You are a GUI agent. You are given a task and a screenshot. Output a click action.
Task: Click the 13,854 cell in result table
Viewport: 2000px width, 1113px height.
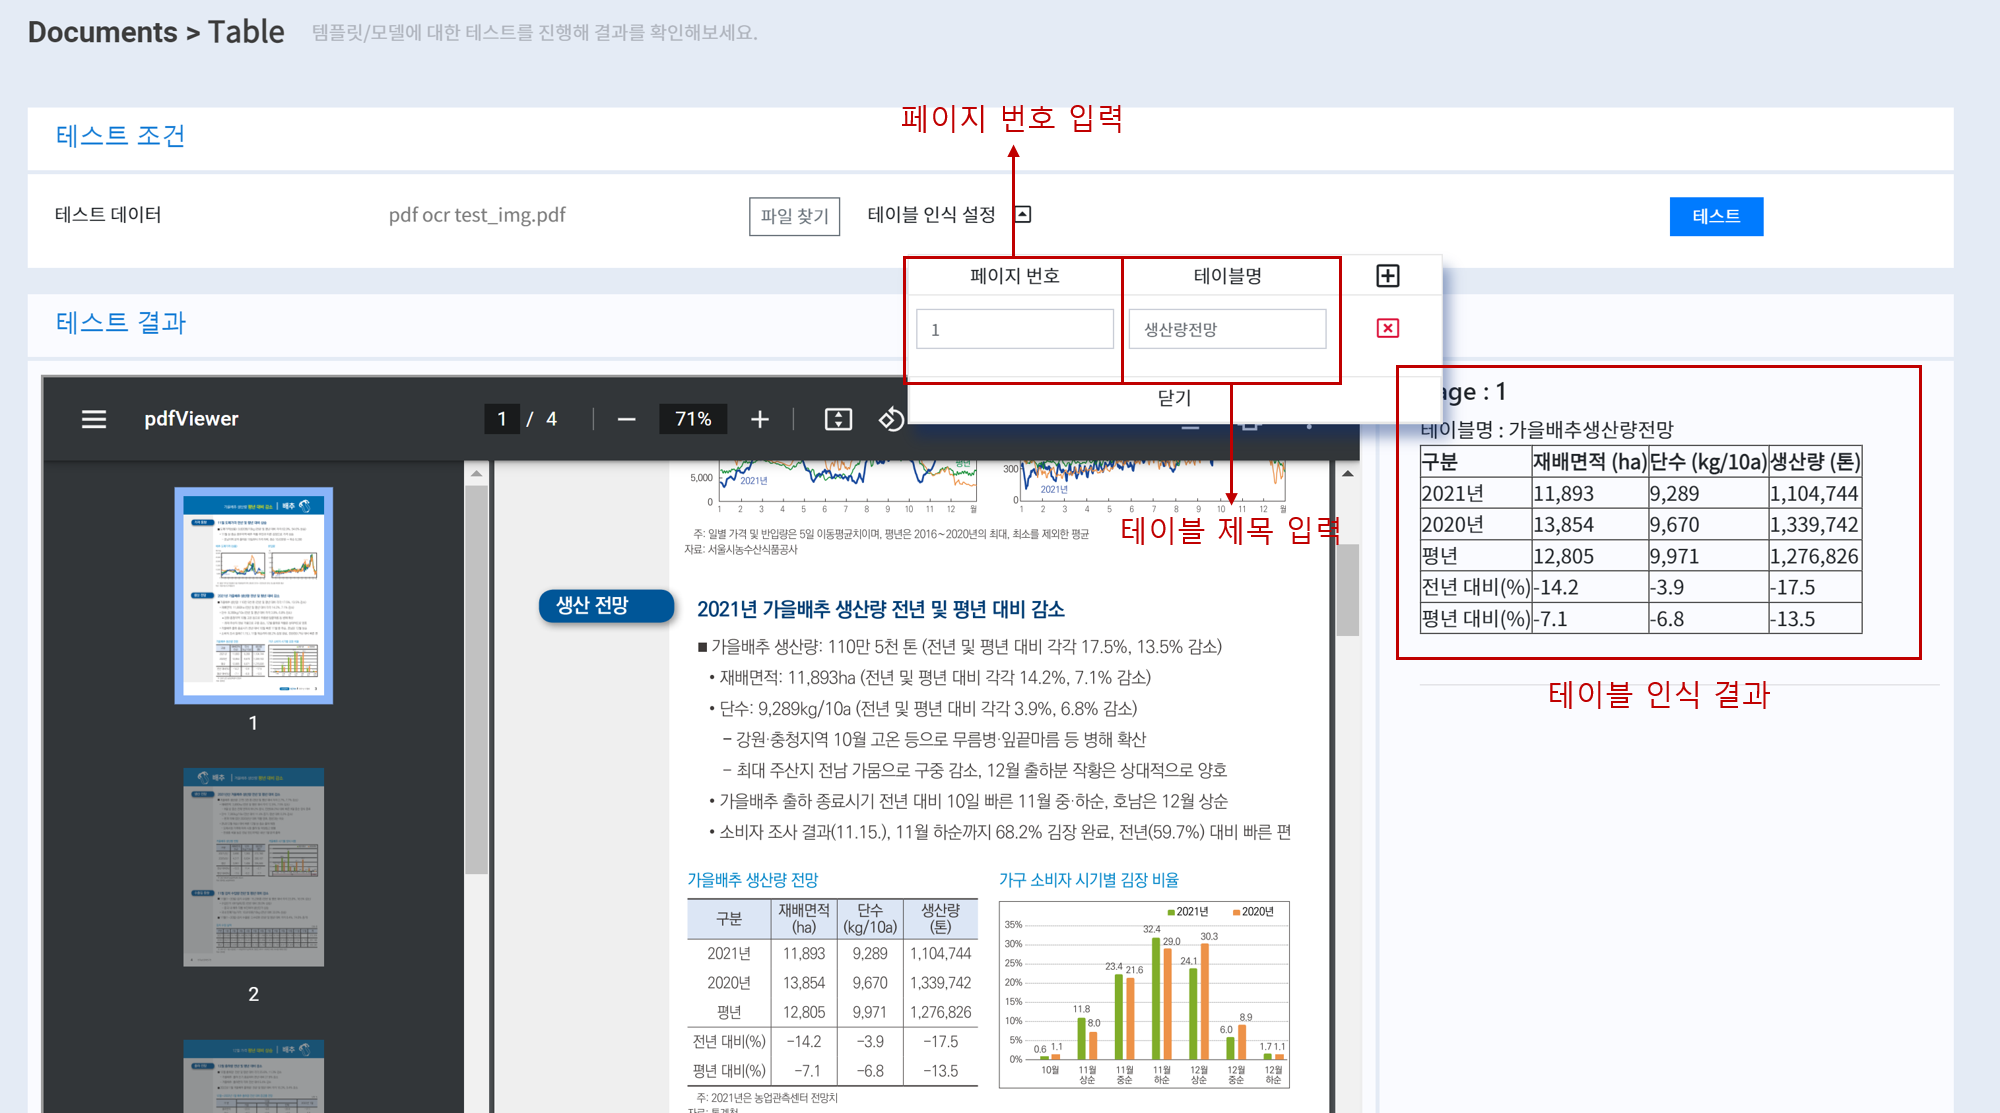point(1589,524)
